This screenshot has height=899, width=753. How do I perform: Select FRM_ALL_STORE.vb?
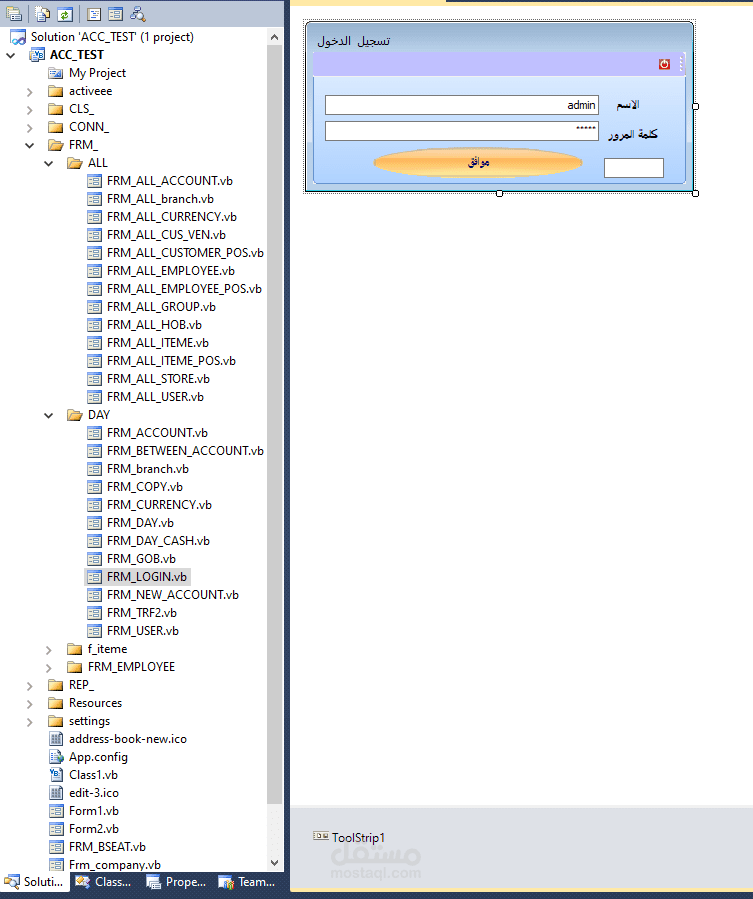coord(158,379)
